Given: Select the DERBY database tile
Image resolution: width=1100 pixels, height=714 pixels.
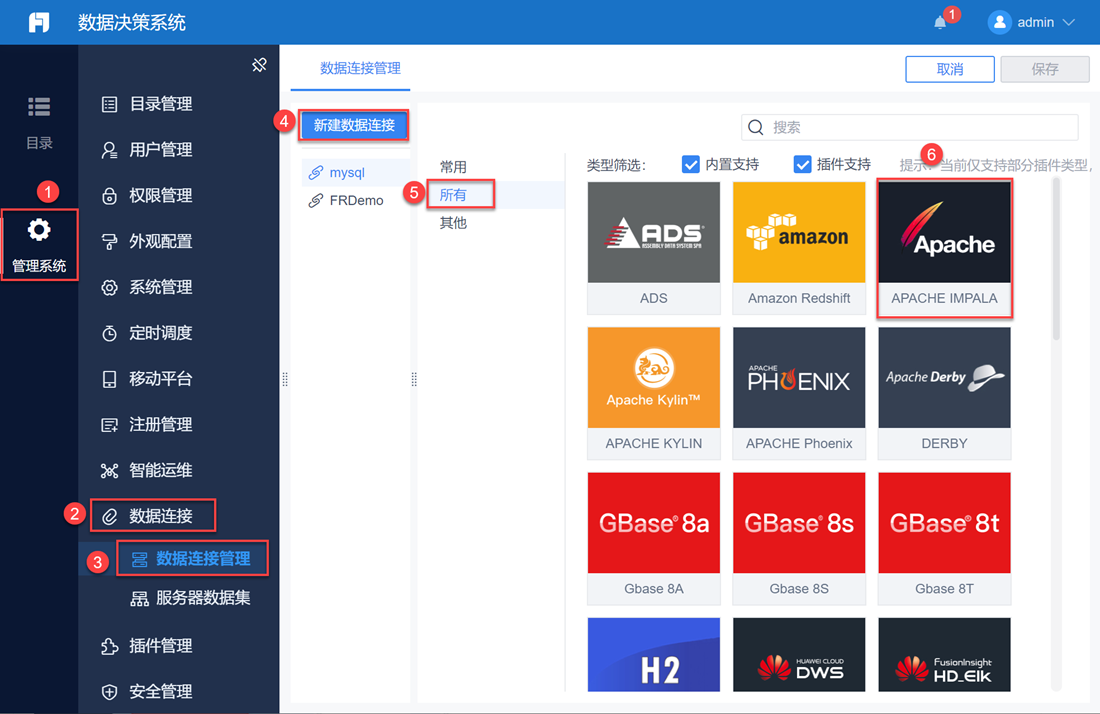Looking at the screenshot, I should point(944,393).
